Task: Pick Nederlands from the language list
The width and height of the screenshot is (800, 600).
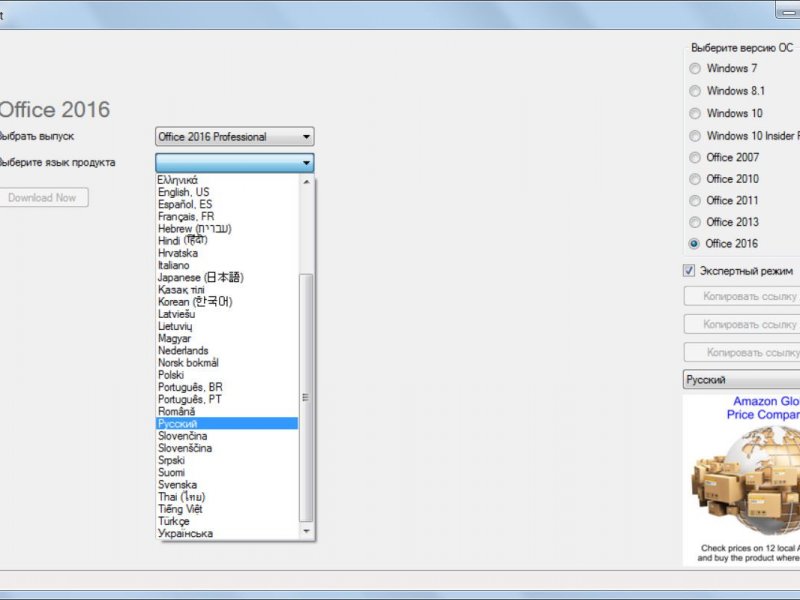Action: (x=227, y=351)
